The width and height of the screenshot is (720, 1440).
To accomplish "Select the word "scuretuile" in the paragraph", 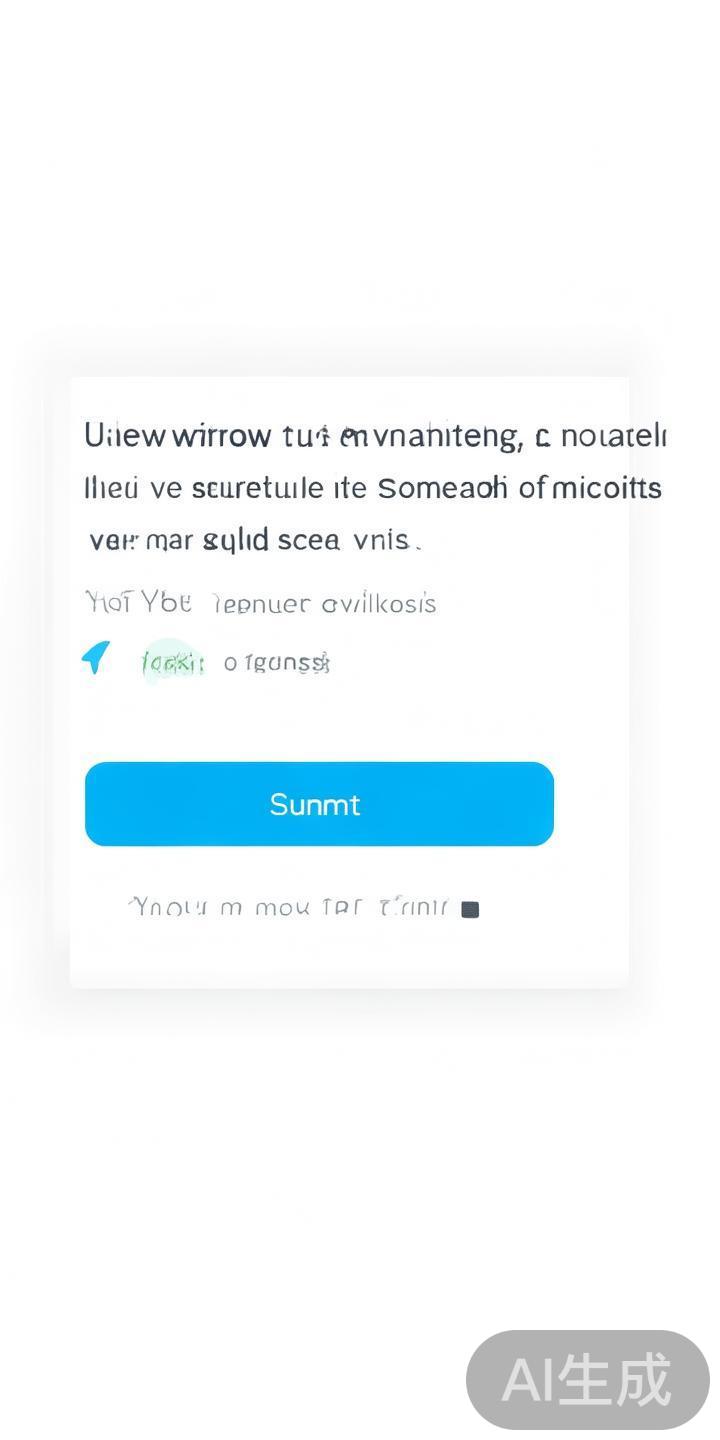I will [257, 488].
